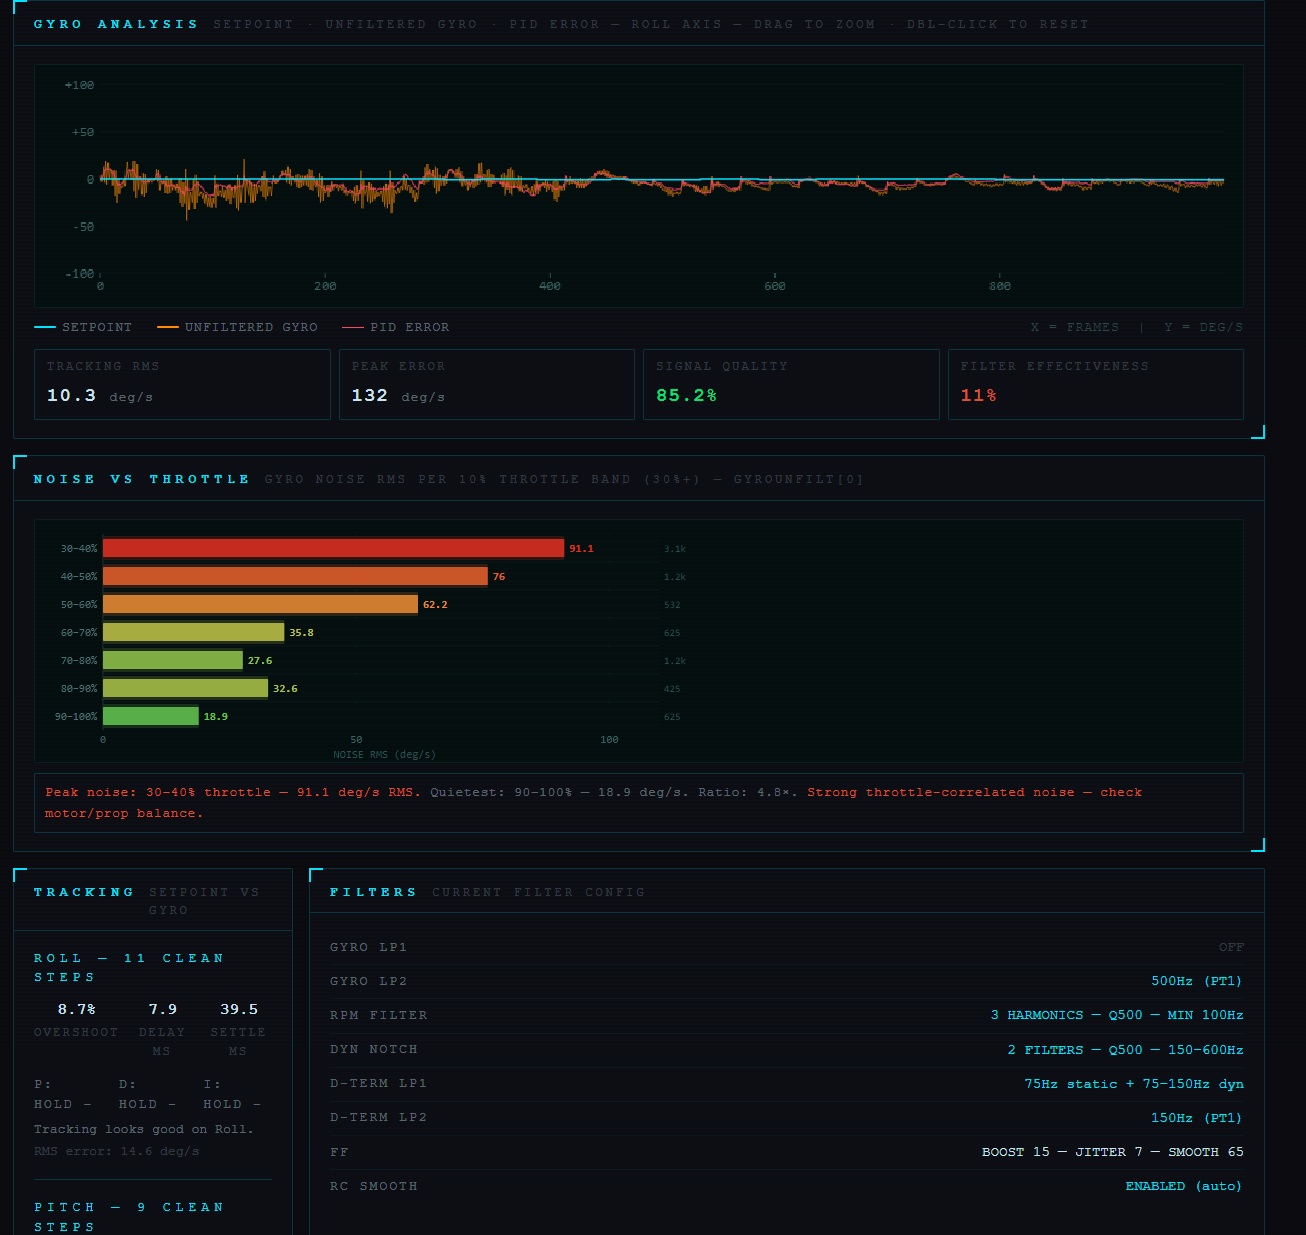The width and height of the screenshot is (1306, 1235).
Task: Select the Dyn Notch filter value
Action: (x=1124, y=1050)
